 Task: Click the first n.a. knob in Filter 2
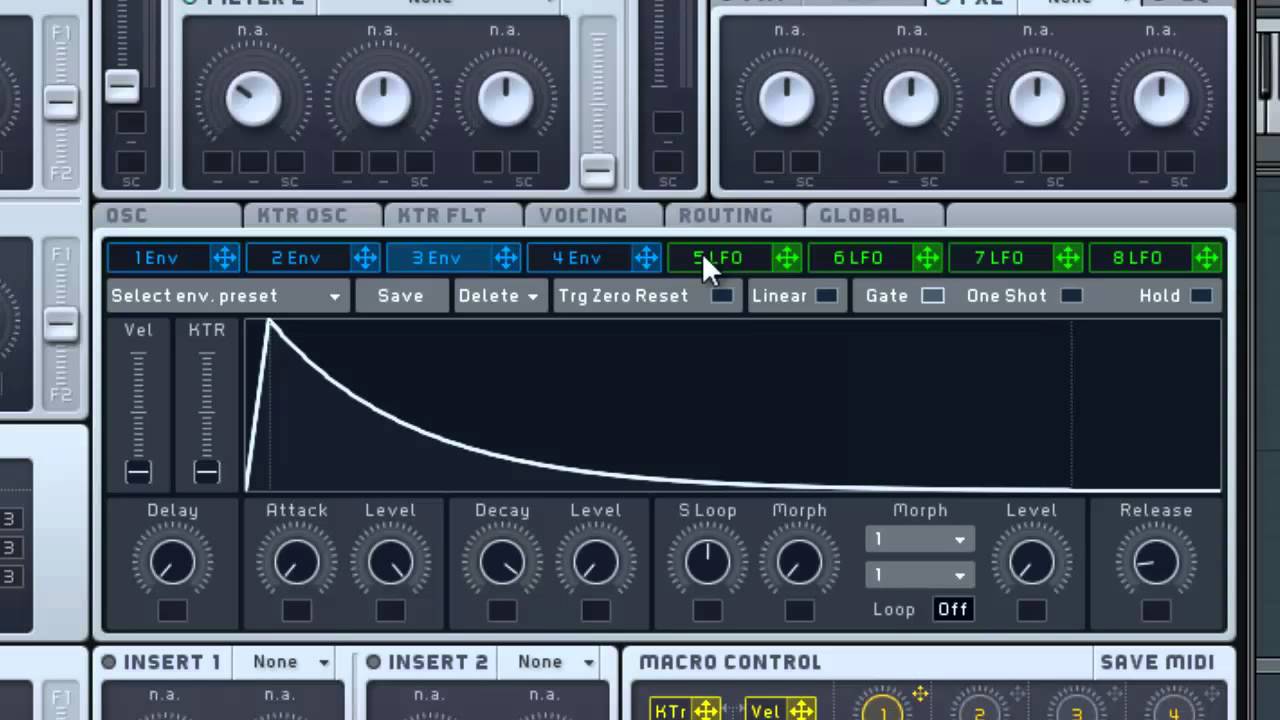click(x=253, y=100)
